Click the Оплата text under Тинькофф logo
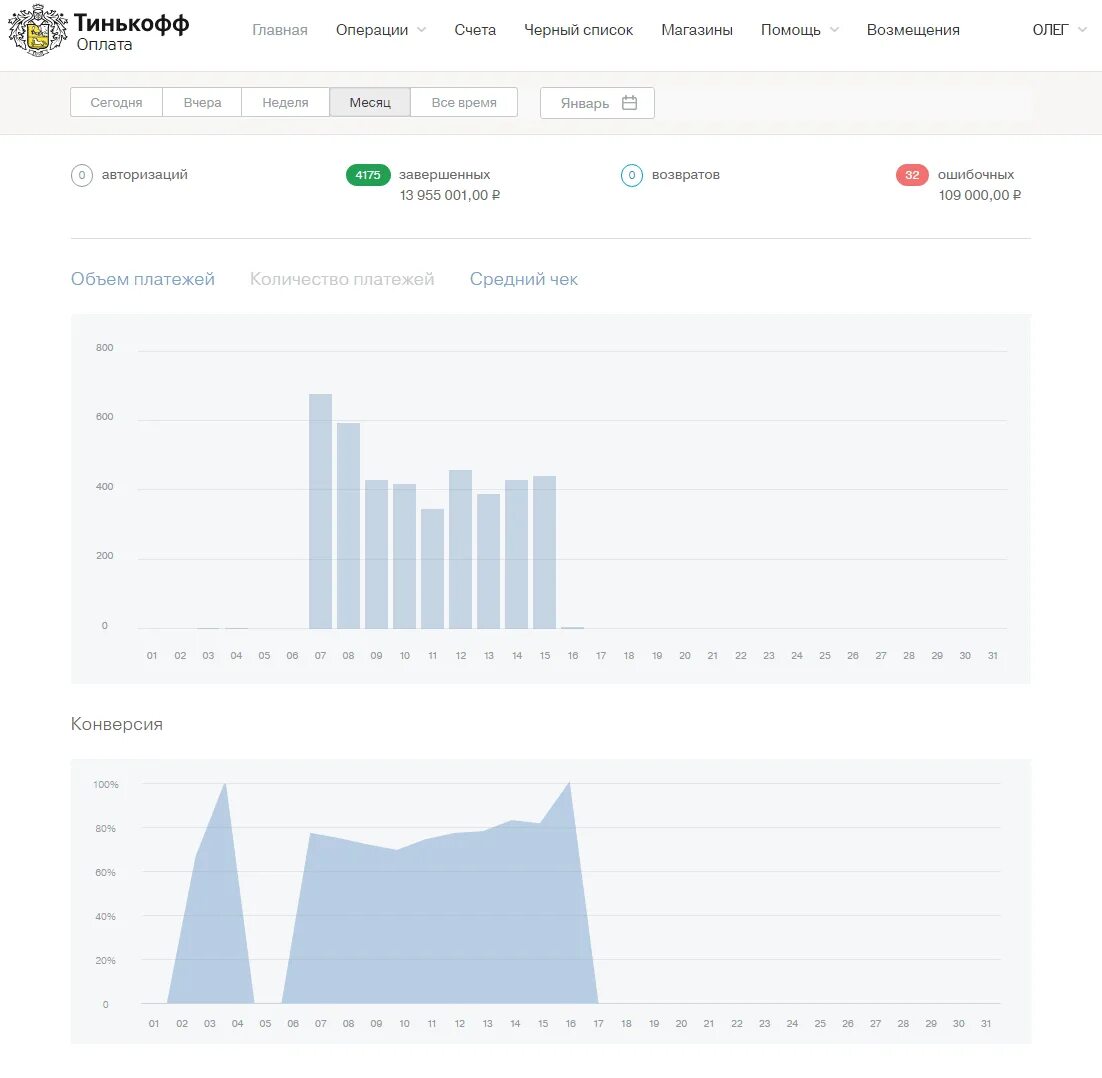 coord(105,44)
